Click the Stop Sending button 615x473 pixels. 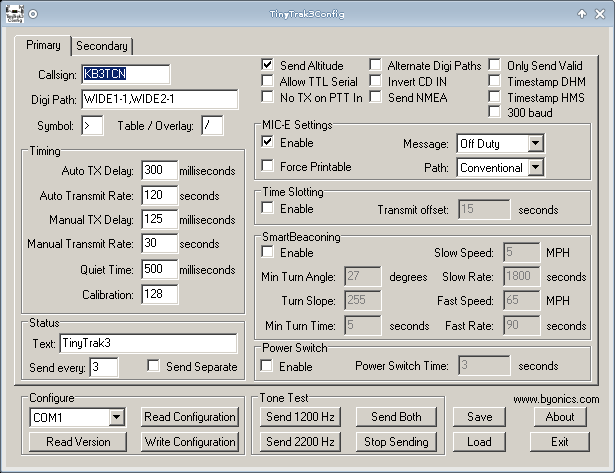pyautogui.click(x=396, y=442)
